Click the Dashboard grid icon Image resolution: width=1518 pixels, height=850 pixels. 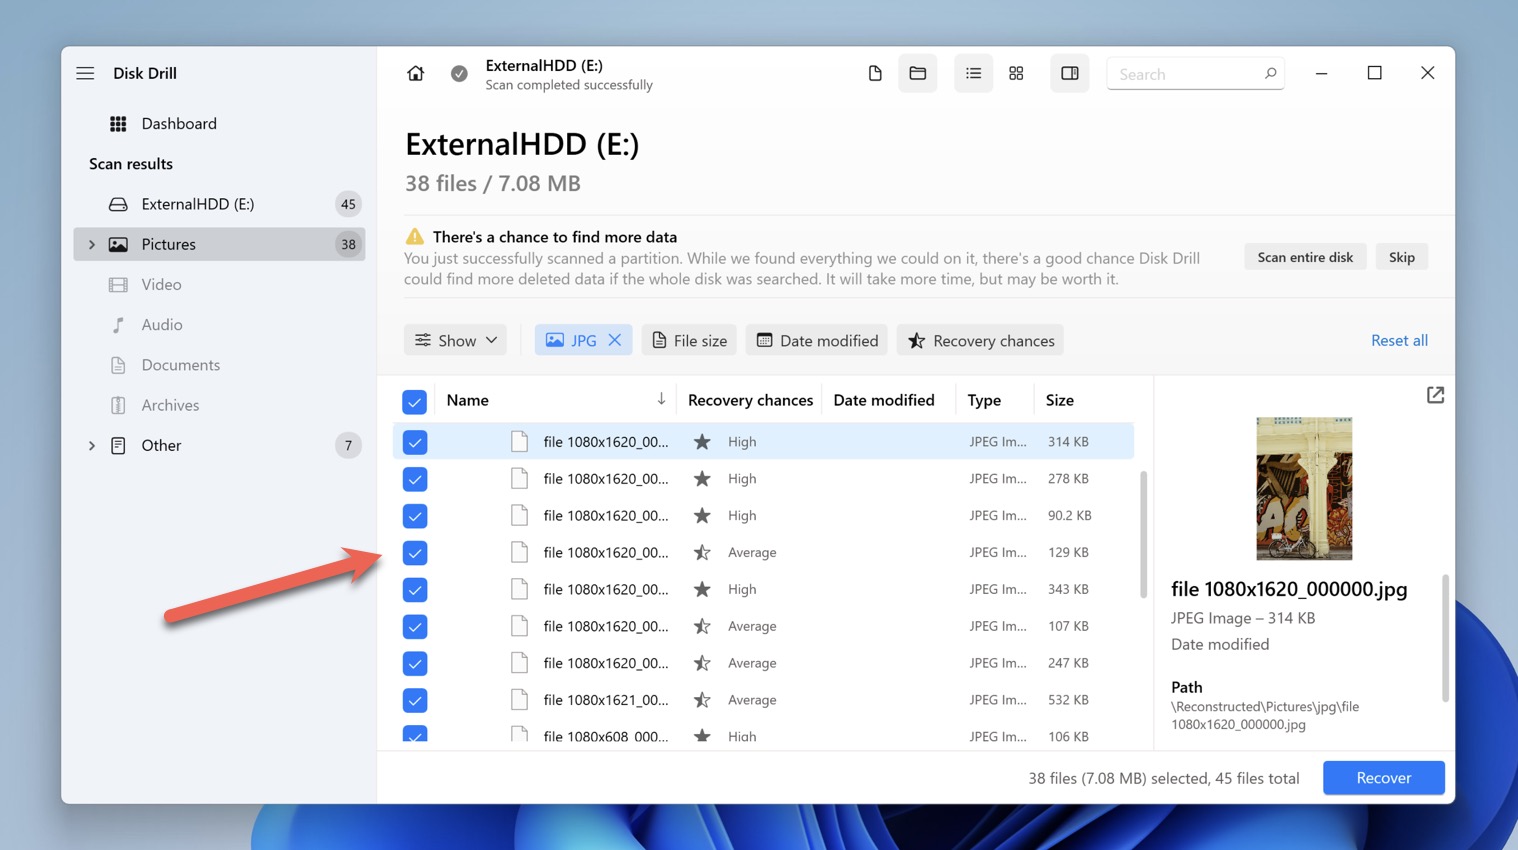118,123
